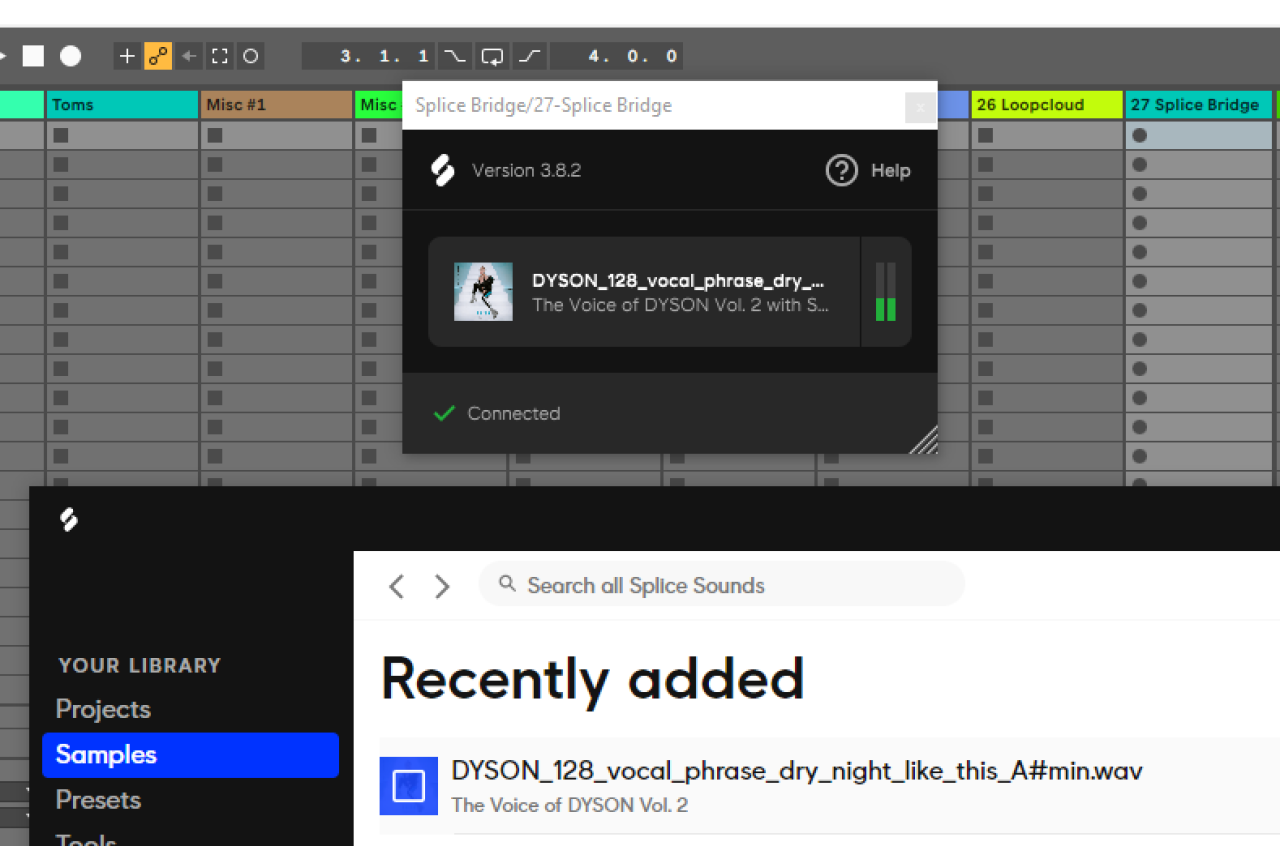Screen dimensions: 1280x846
Task: Click the round Arrangement Record button
Action: click(70, 56)
